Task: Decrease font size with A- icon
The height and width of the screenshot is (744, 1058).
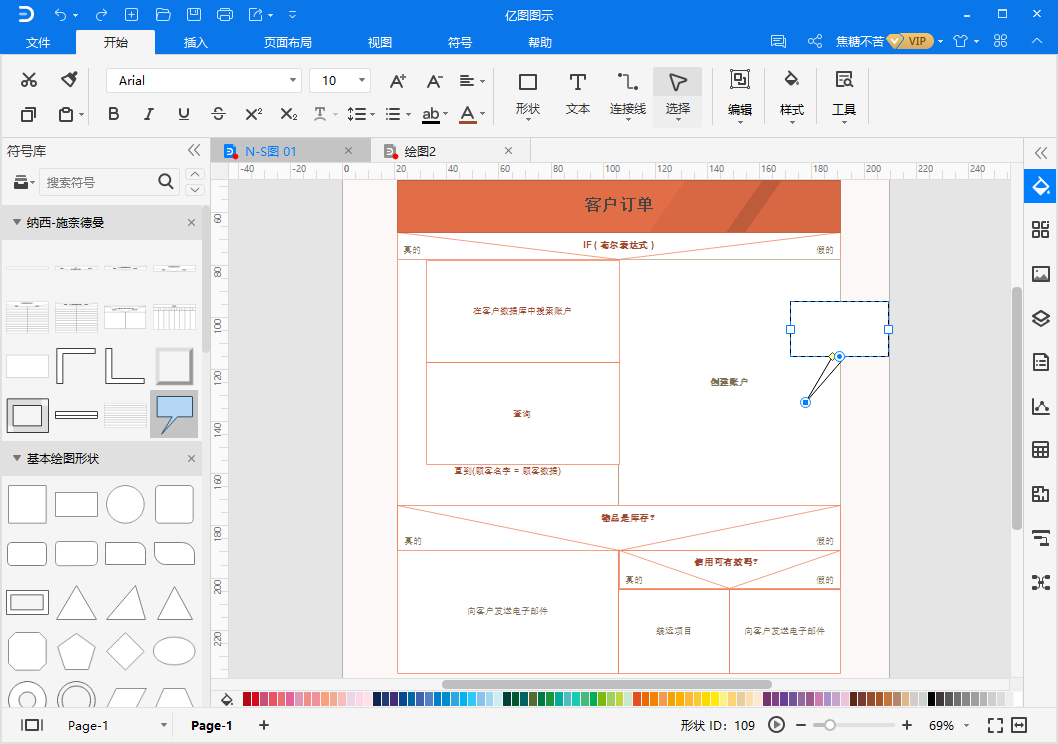Action: click(x=435, y=81)
